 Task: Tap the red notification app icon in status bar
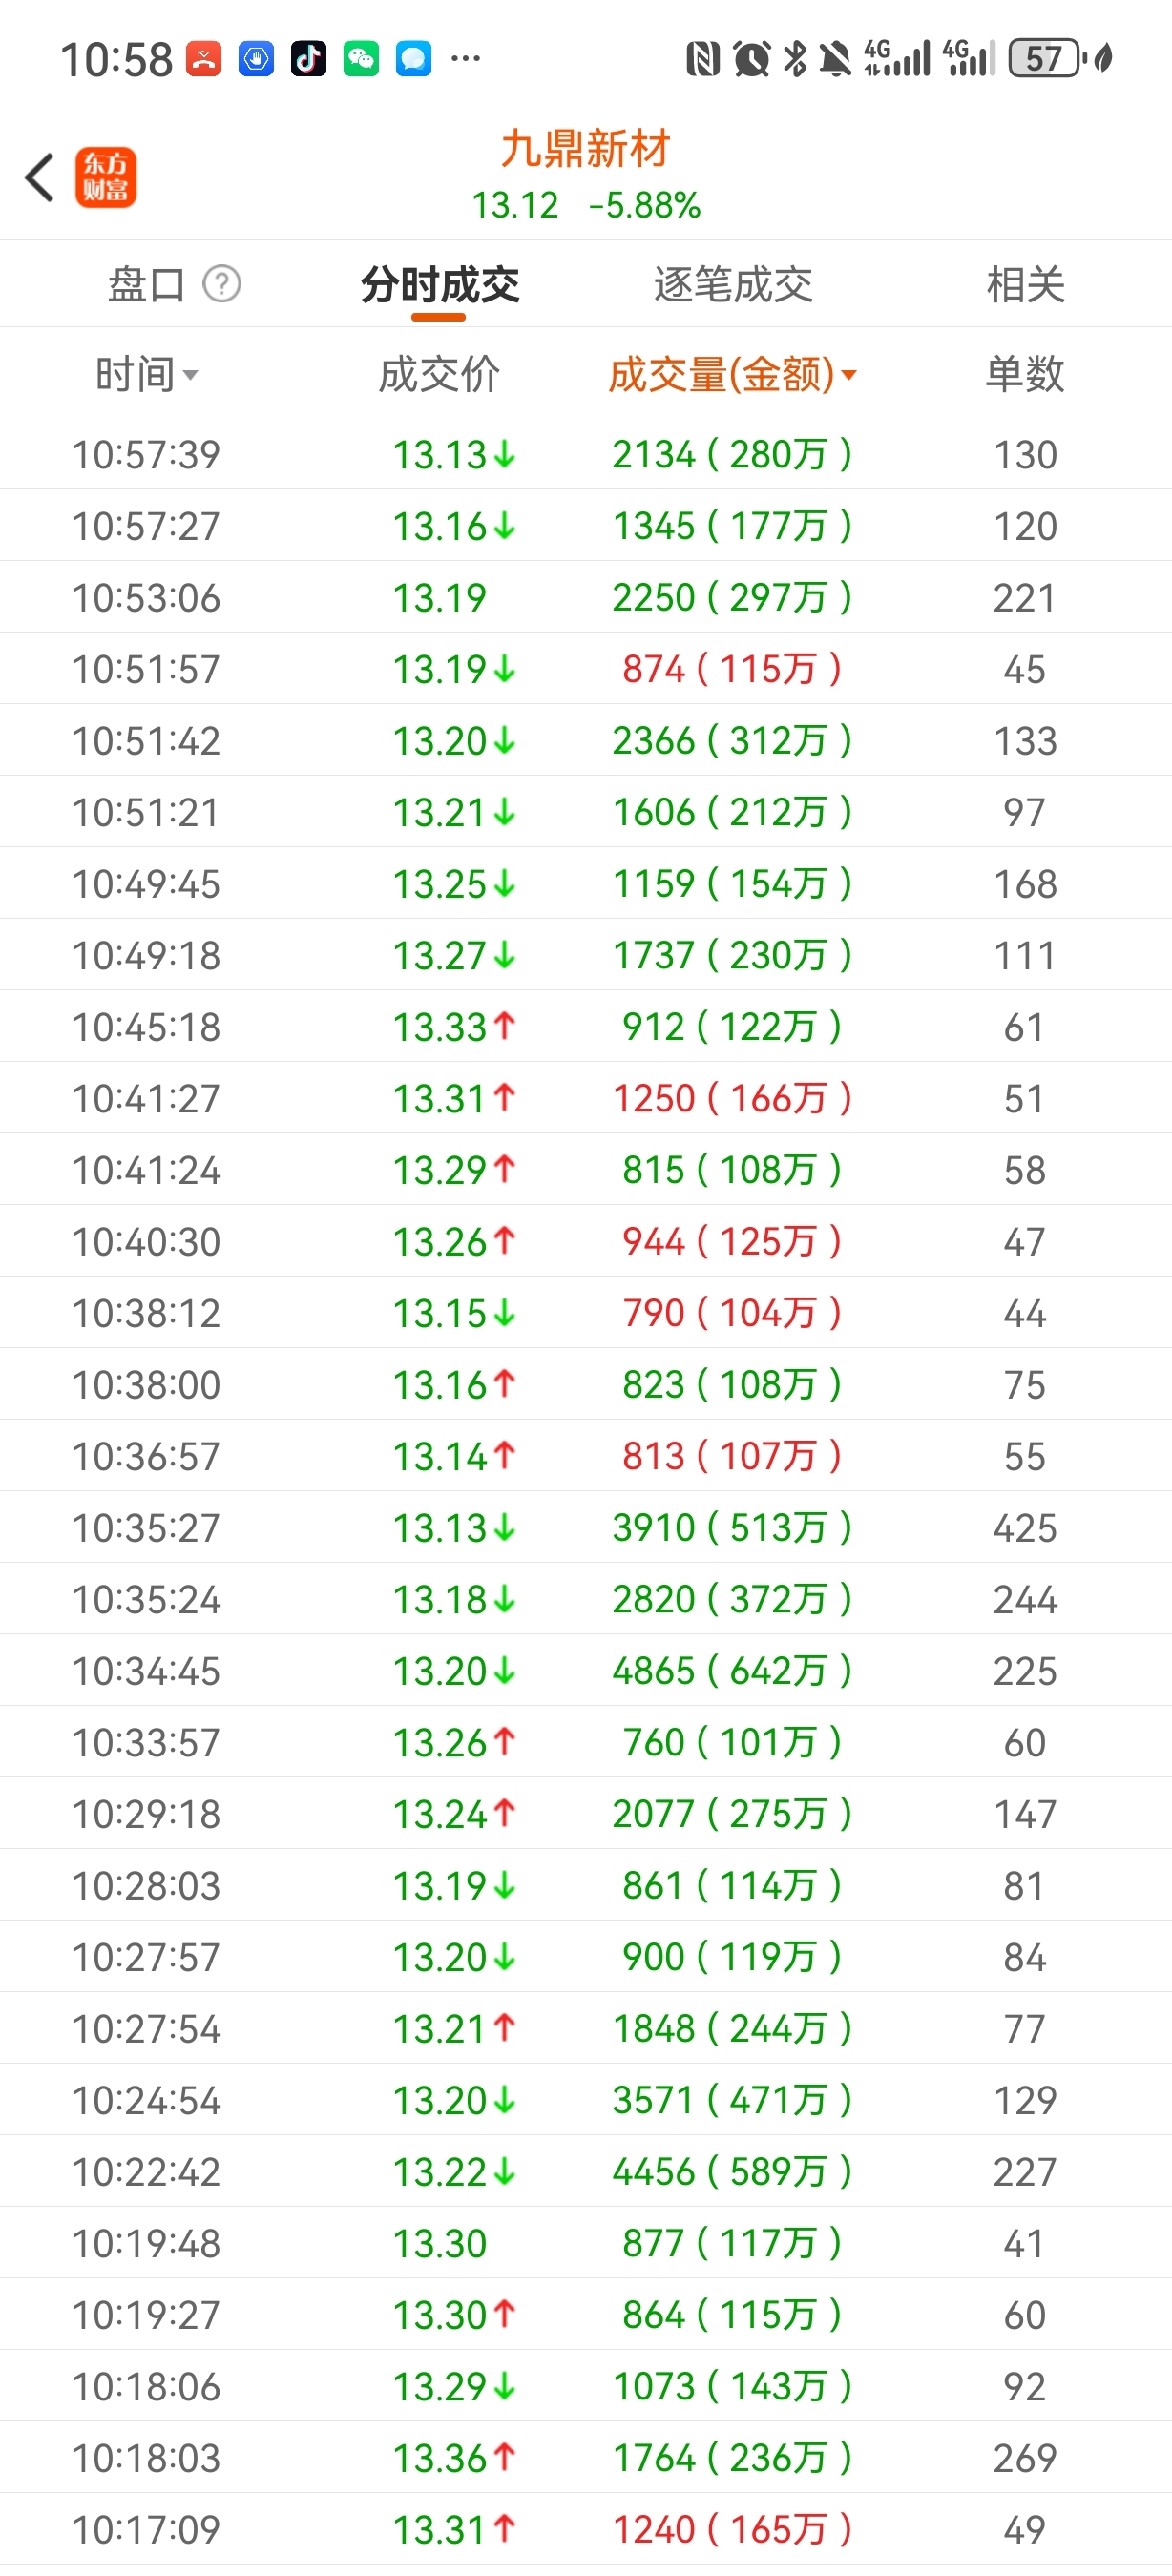coord(204,58)
